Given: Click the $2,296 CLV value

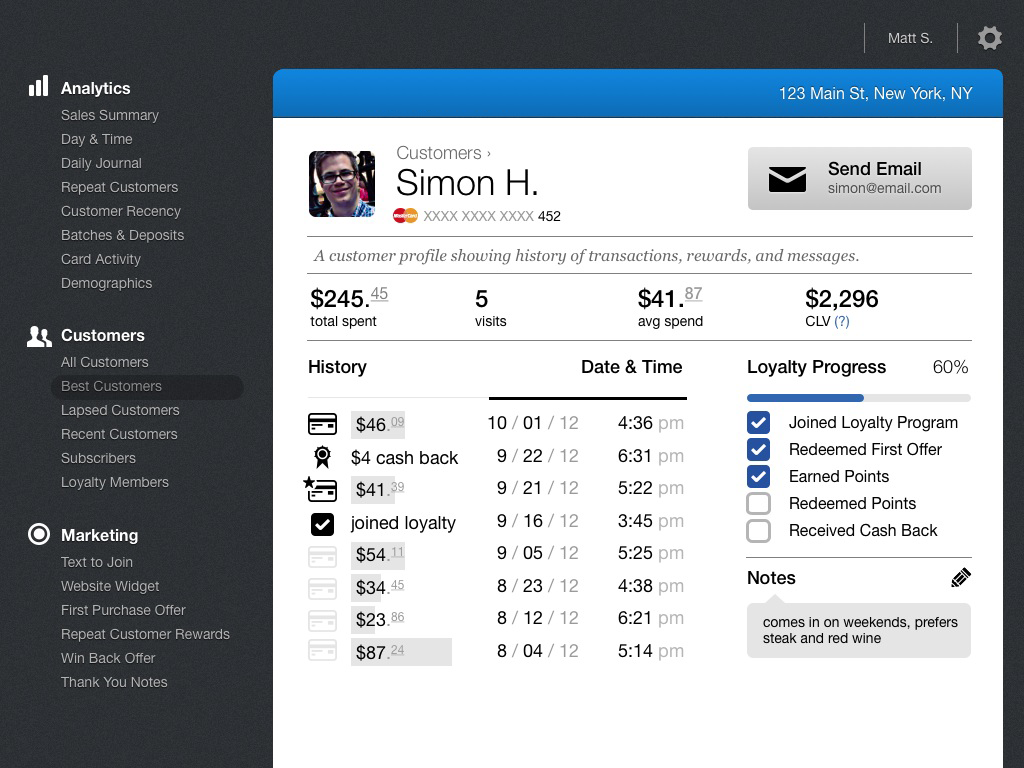Looking at the screenshot, I should [842, 299].
